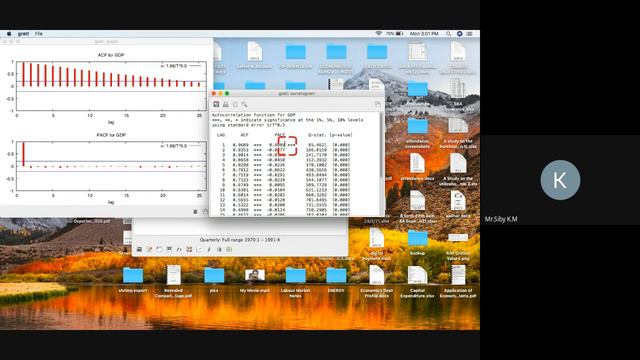Click the rightmost icon in the correlogram toolbar
The width and height of the screenshot is (640, 360).
tap(378, 104)
